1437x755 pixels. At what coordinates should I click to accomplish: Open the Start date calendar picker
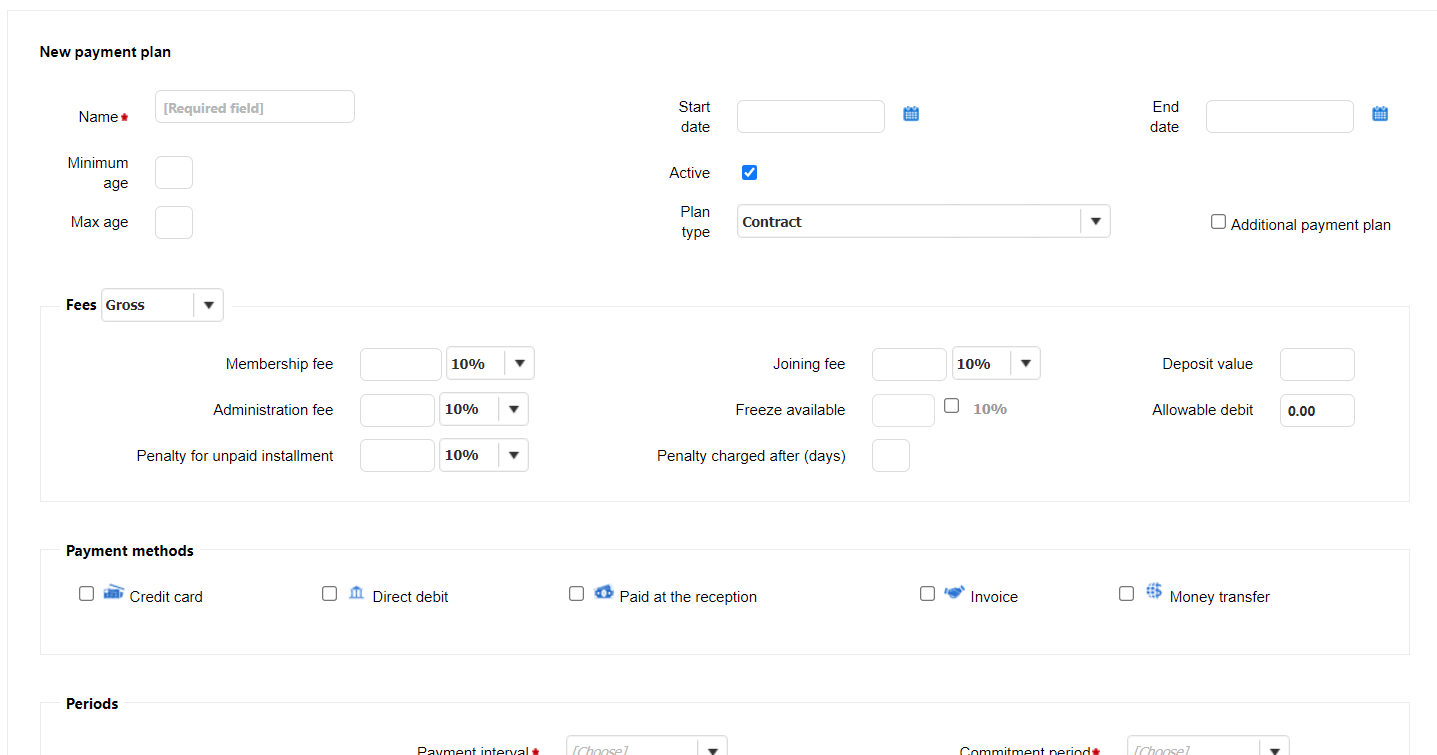pos(911,114)
